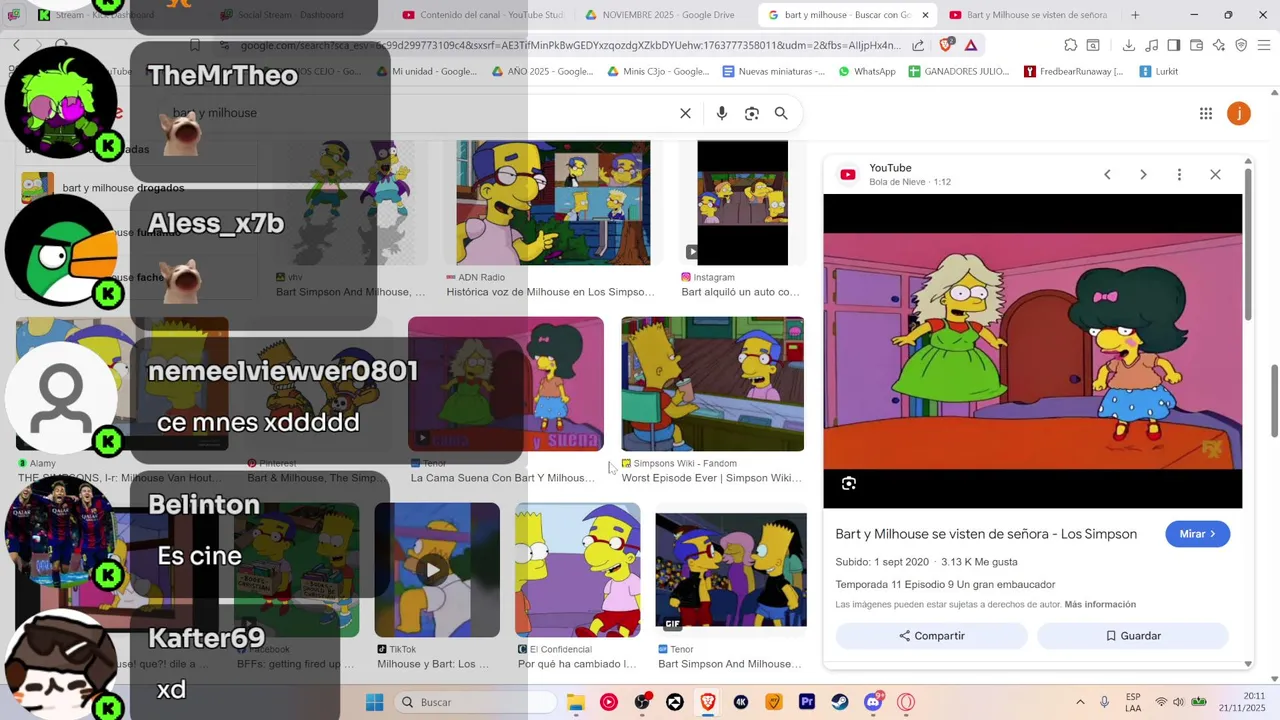This screenshot has height=720, width=1280.
Task: Show hidden system tray icons chevron
Action: (1080, 702)
